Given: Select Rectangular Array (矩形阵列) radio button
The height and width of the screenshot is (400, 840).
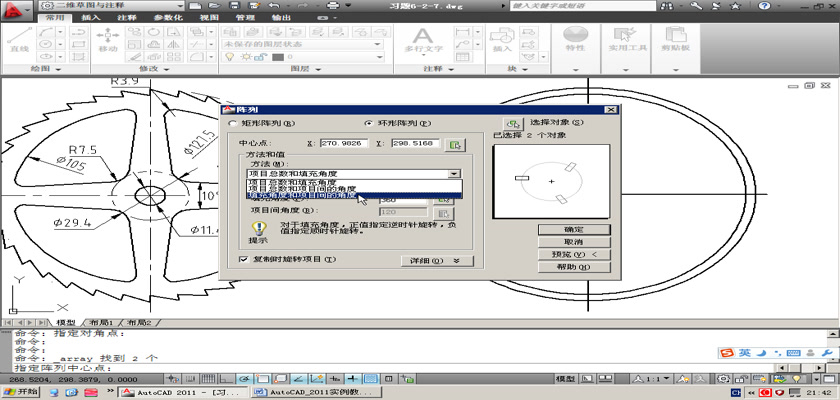Looking at the screenshot, I should (x=232, y=123).
